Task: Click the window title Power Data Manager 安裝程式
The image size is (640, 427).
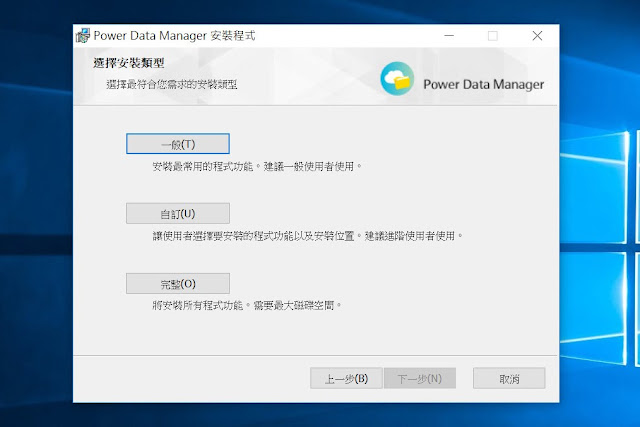Action: click(x=174, y=36)
